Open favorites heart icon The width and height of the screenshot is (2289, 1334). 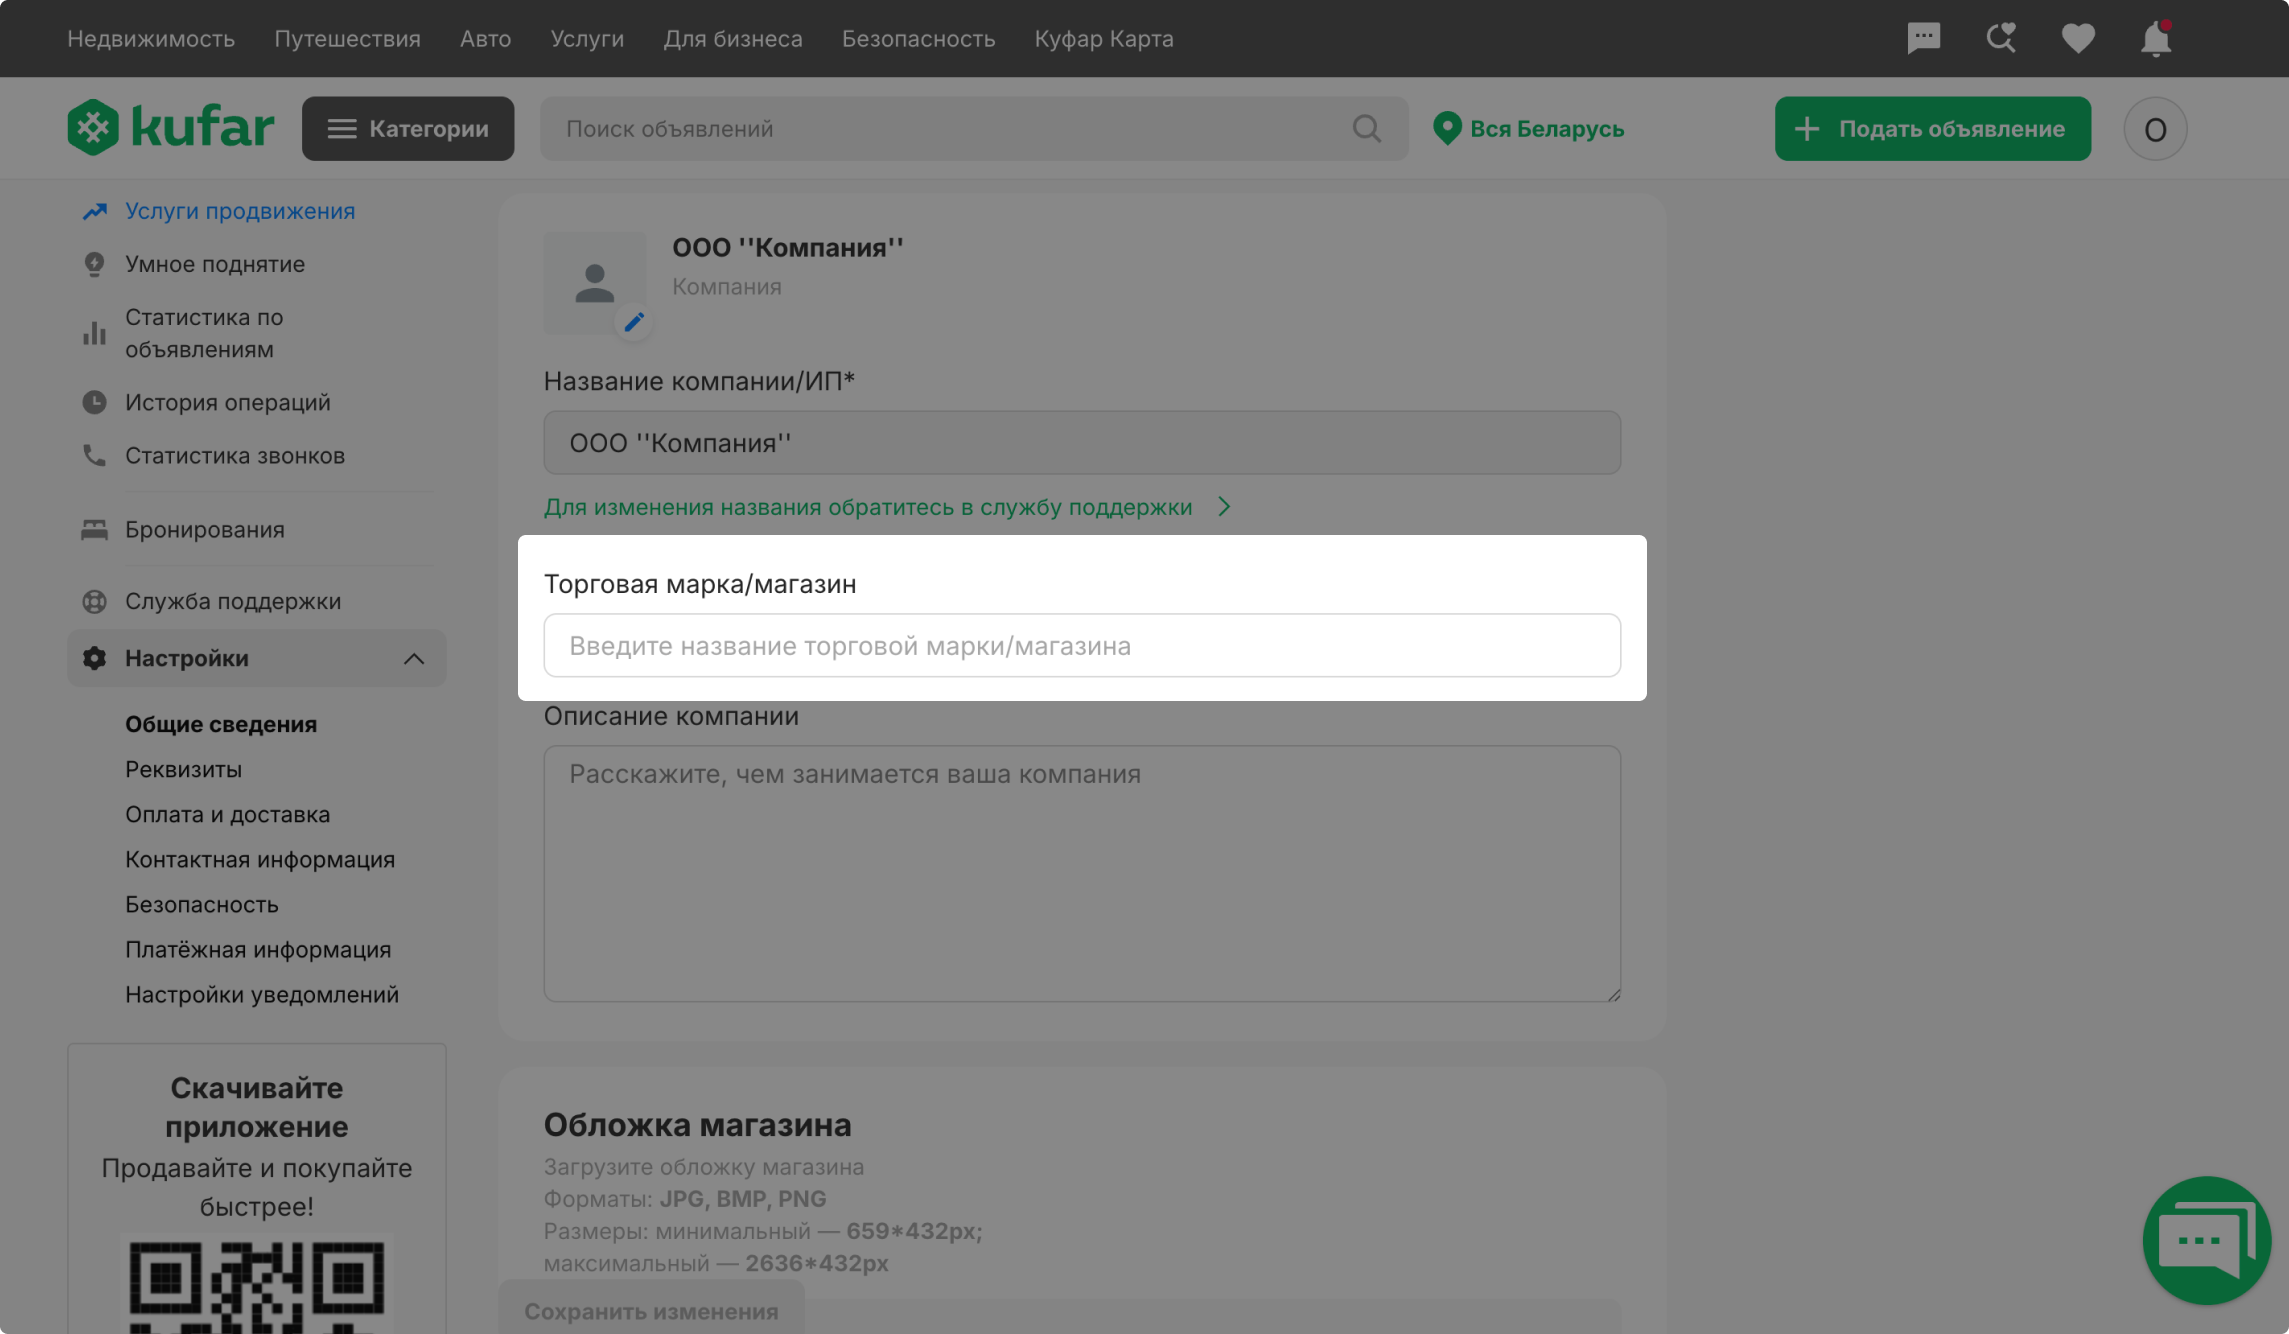[2077, 38]
